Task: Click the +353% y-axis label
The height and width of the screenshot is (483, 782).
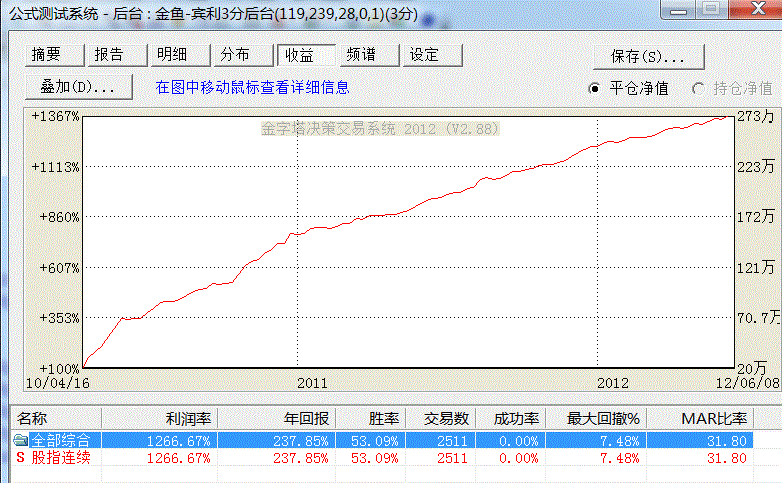Action: click(59, 318)
